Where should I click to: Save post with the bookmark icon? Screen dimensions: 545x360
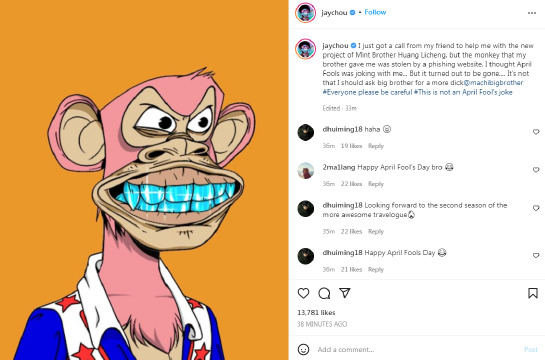(533, 293)
